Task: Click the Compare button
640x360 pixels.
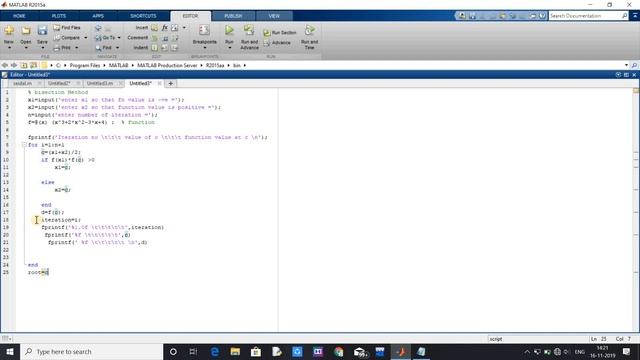Action: pyautogui.click(x=67, y=38)
